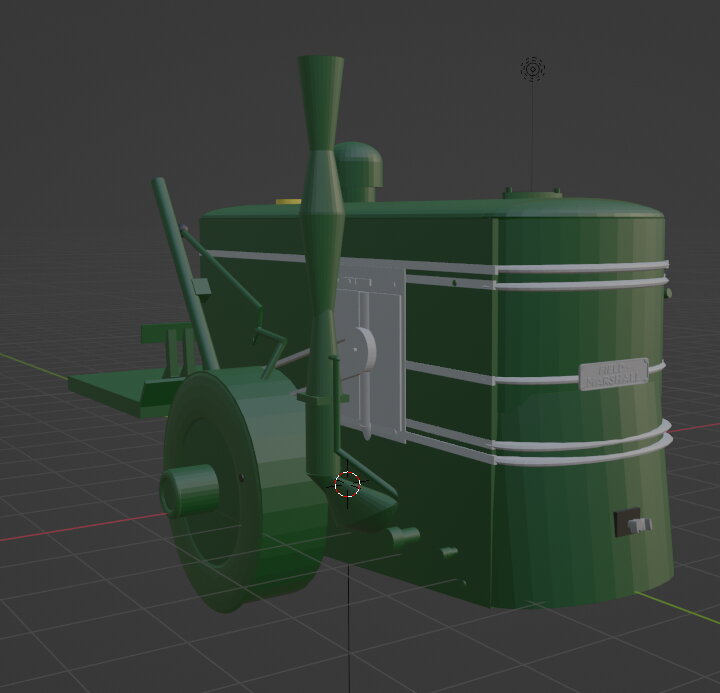This screenshot has height=693, width=720.
Task: Click the red-white 3D cursor
Action: pyautogui.click(x=348, y=485)
